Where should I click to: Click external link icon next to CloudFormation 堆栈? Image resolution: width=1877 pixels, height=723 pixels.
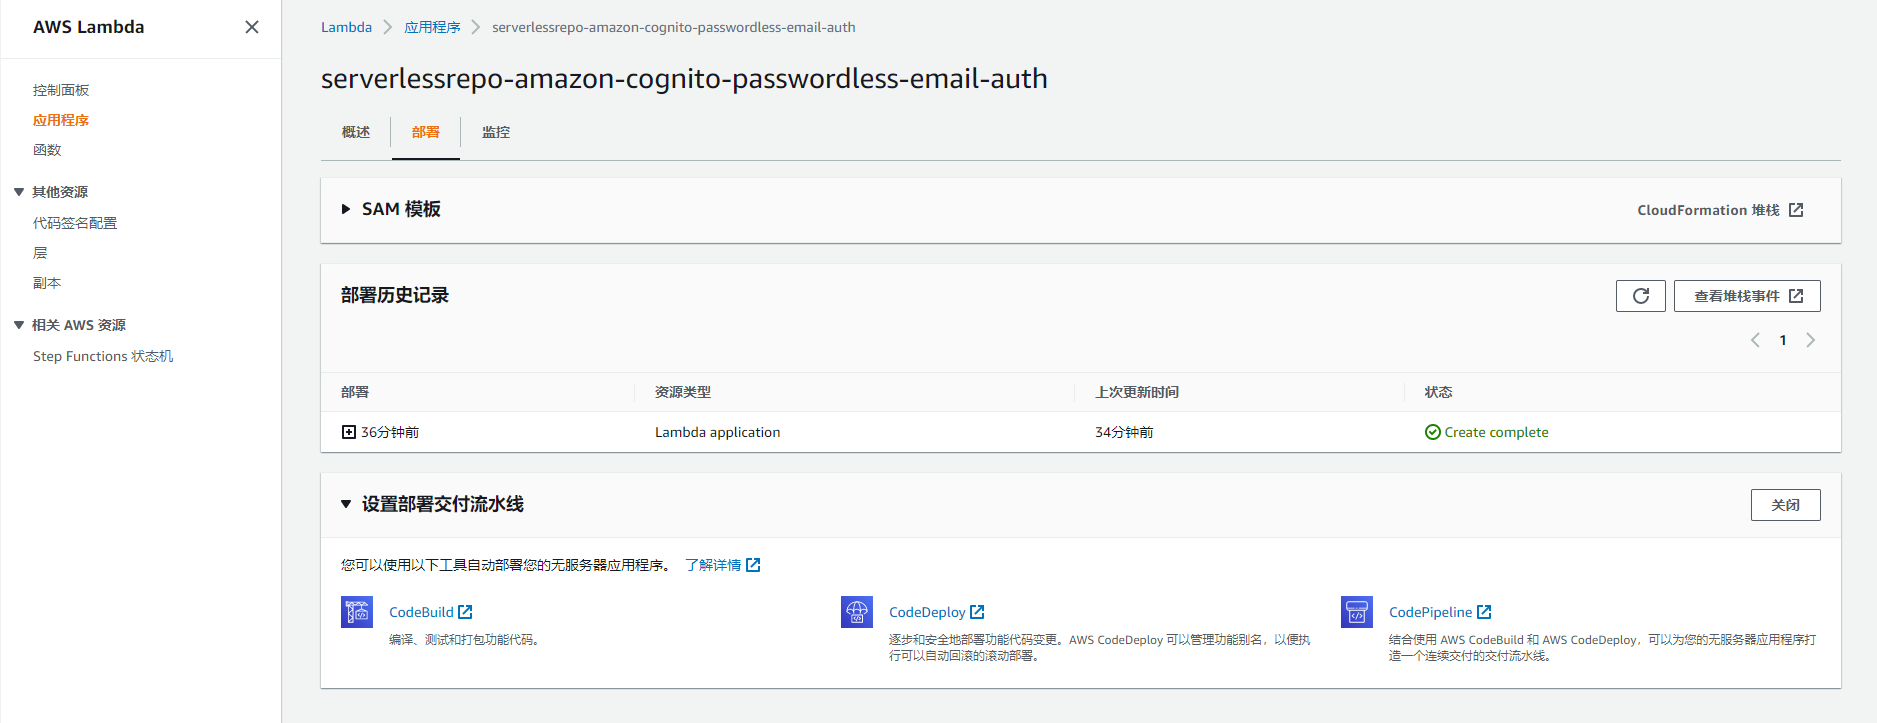[x=1796, y=210]
